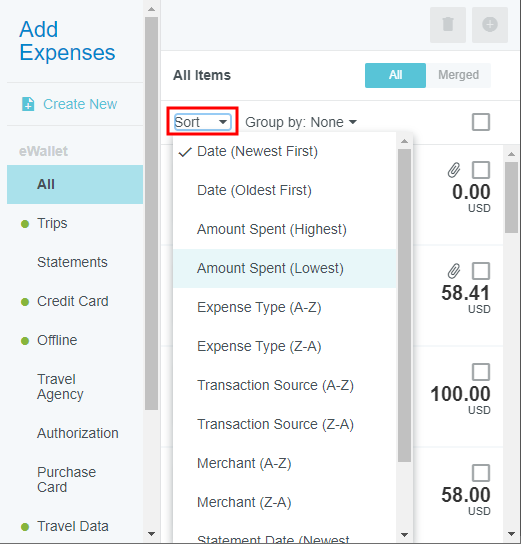Switch to the Merged tab

[458, 75]
